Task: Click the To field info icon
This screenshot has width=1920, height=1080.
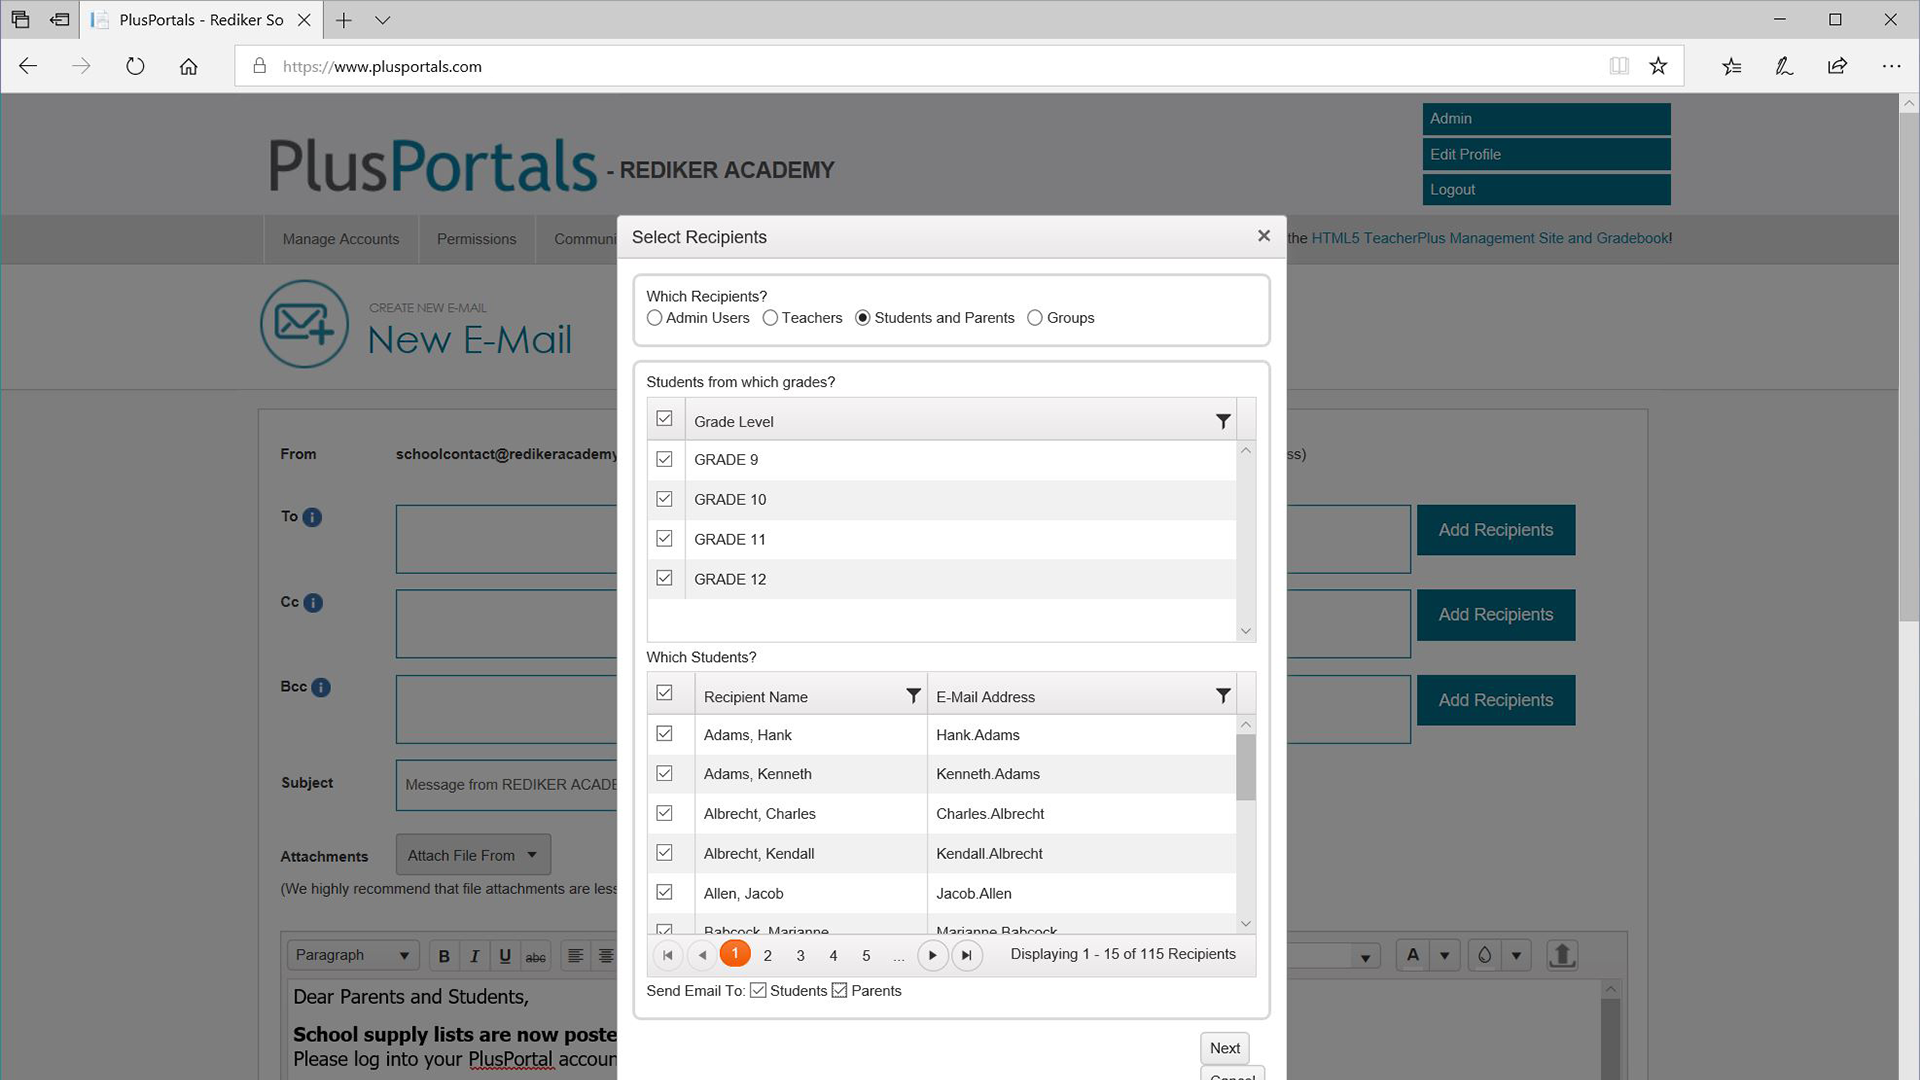Action: [311, 517]
